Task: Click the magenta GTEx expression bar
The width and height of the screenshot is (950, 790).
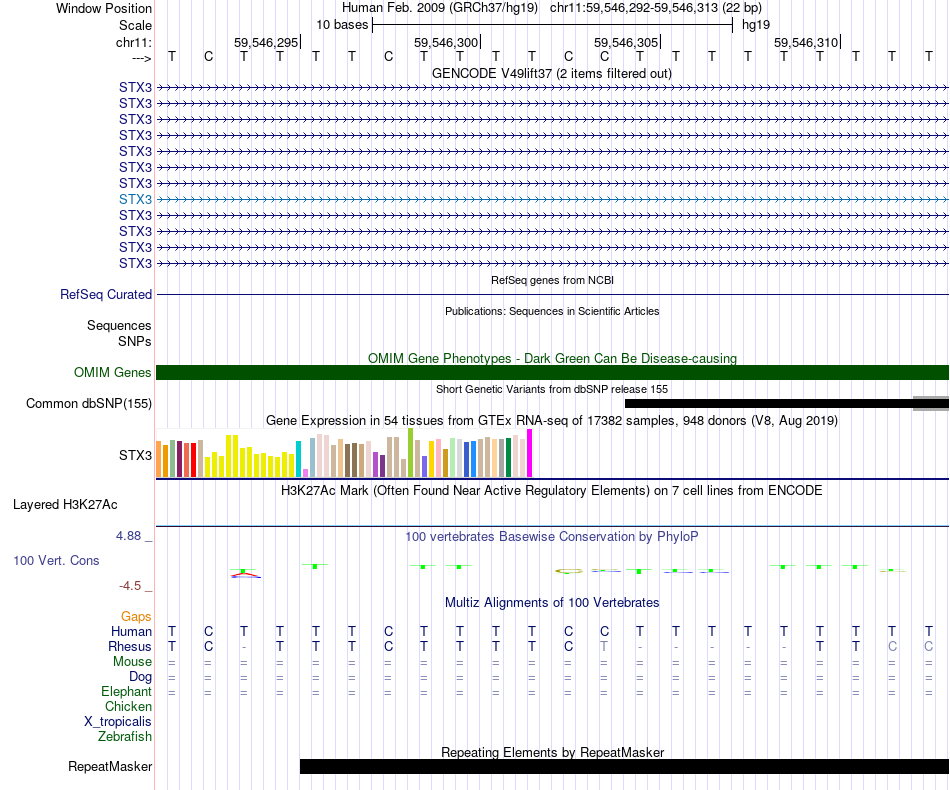Action: (530, 453)
